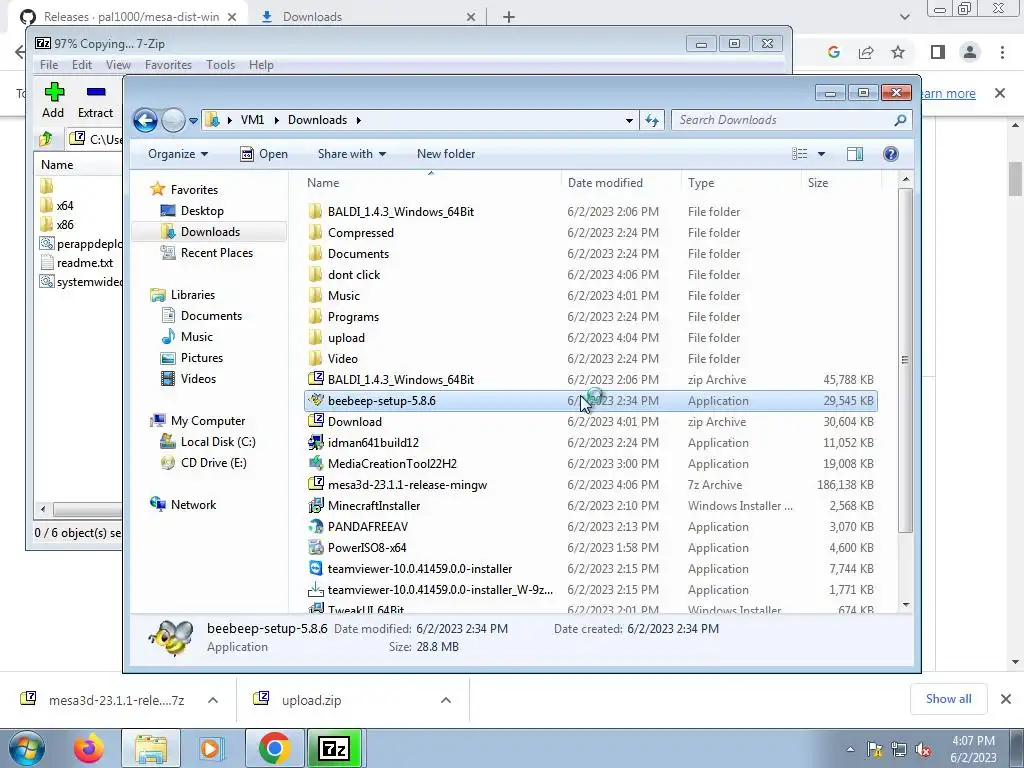The height and width of the screenshot is (768, 1024).
Task: Select CD Drive (E:) in sidebar
Action: click(x=214, y=463)
